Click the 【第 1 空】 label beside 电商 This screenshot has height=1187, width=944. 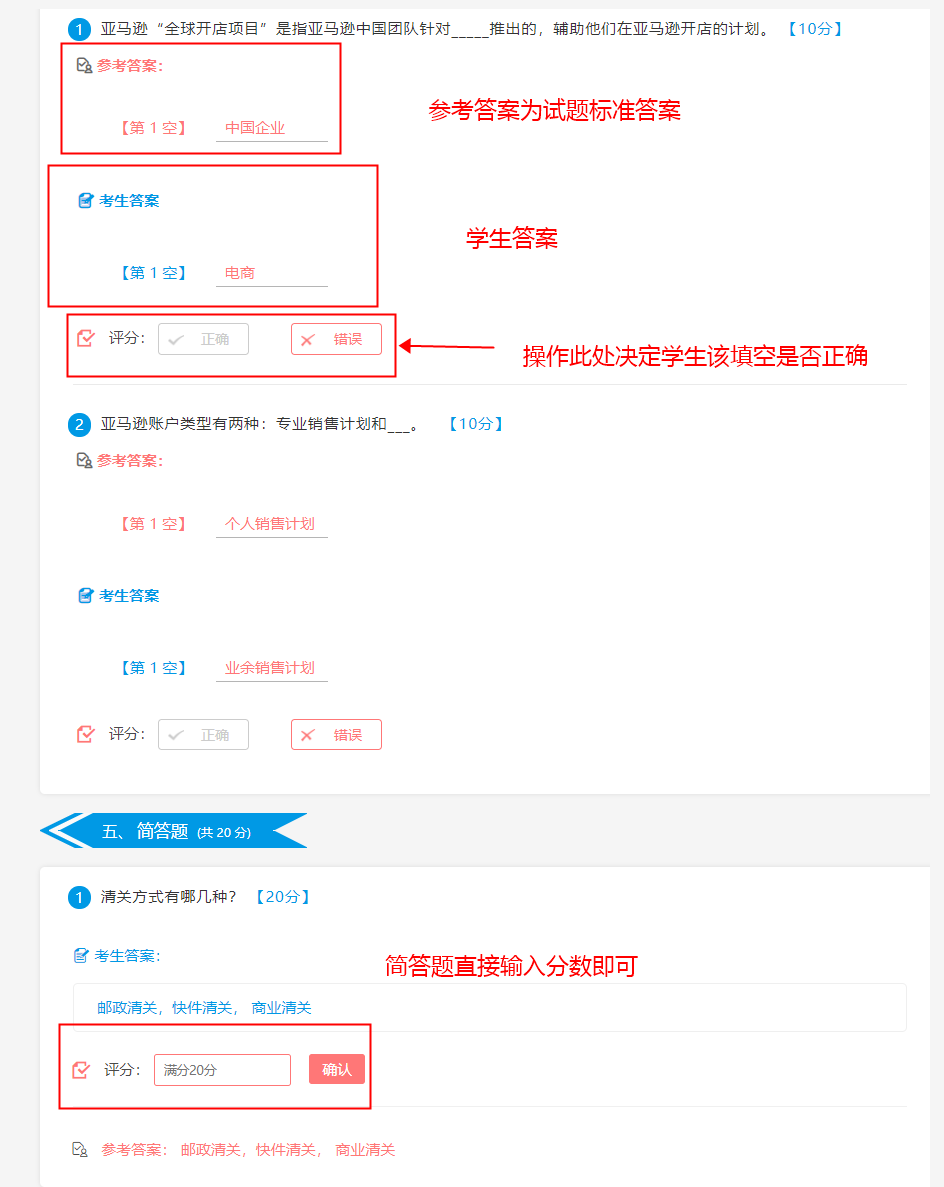[x=154, y=273]
